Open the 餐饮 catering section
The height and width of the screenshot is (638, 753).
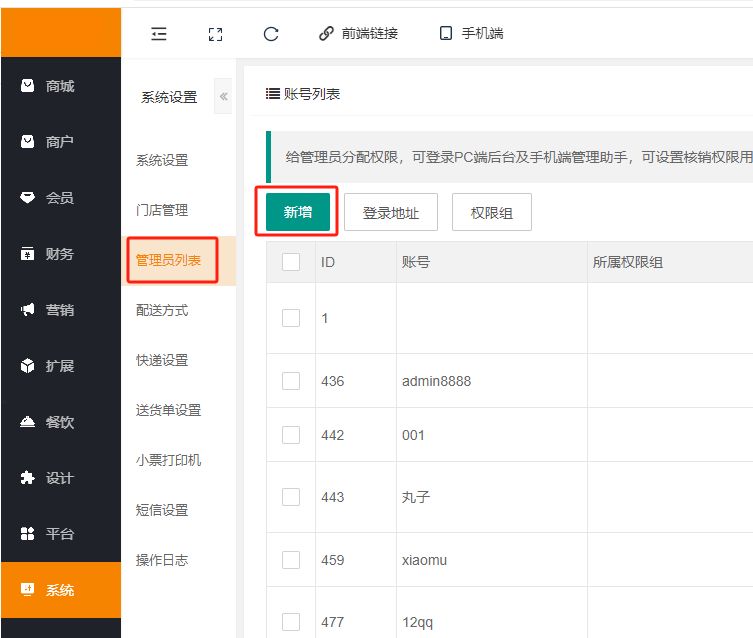click(x=60, y=422)
